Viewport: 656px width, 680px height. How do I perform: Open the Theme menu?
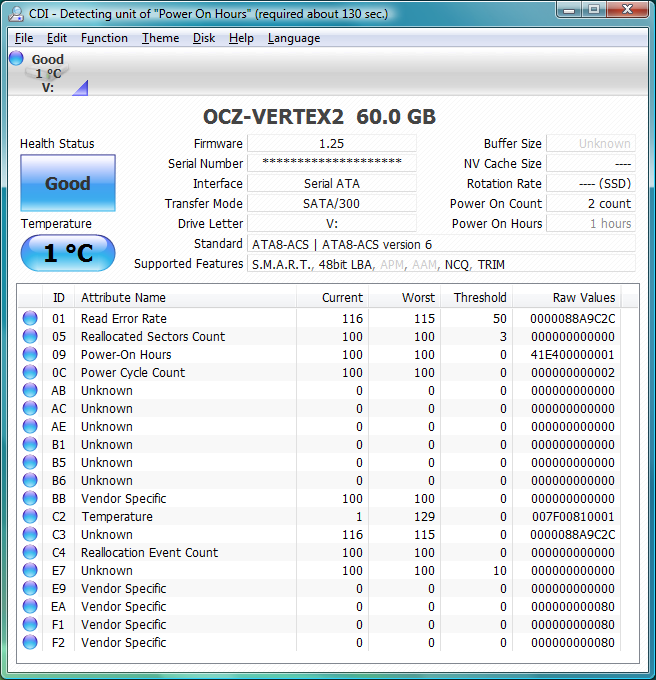point(160,38)
